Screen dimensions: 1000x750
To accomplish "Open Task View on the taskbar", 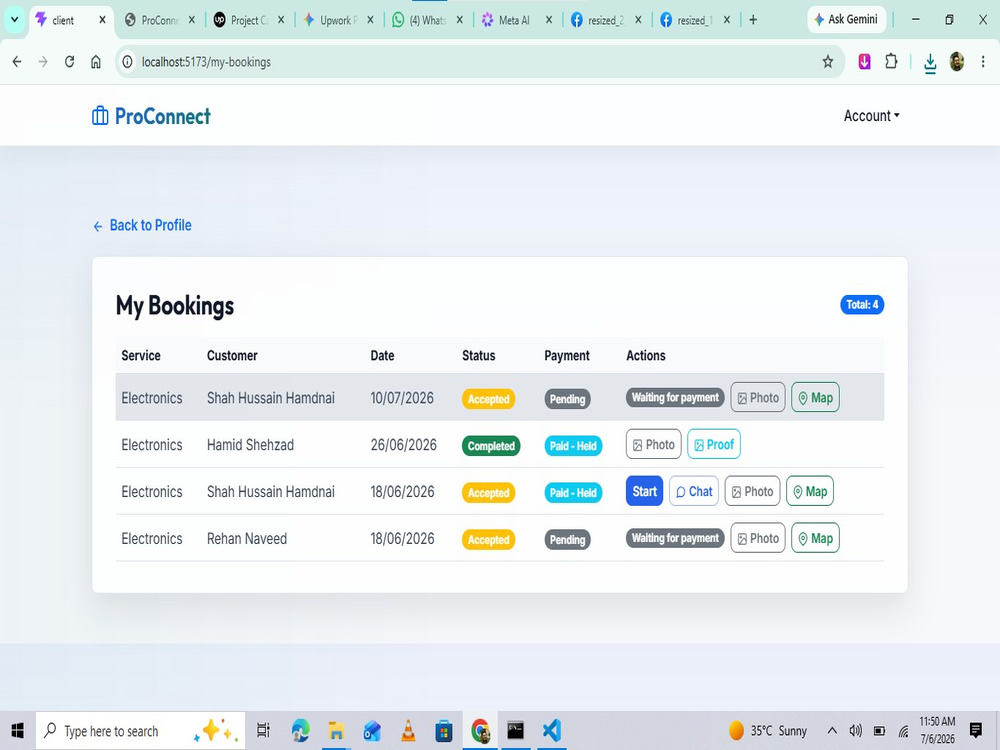I will coord(263,731).
